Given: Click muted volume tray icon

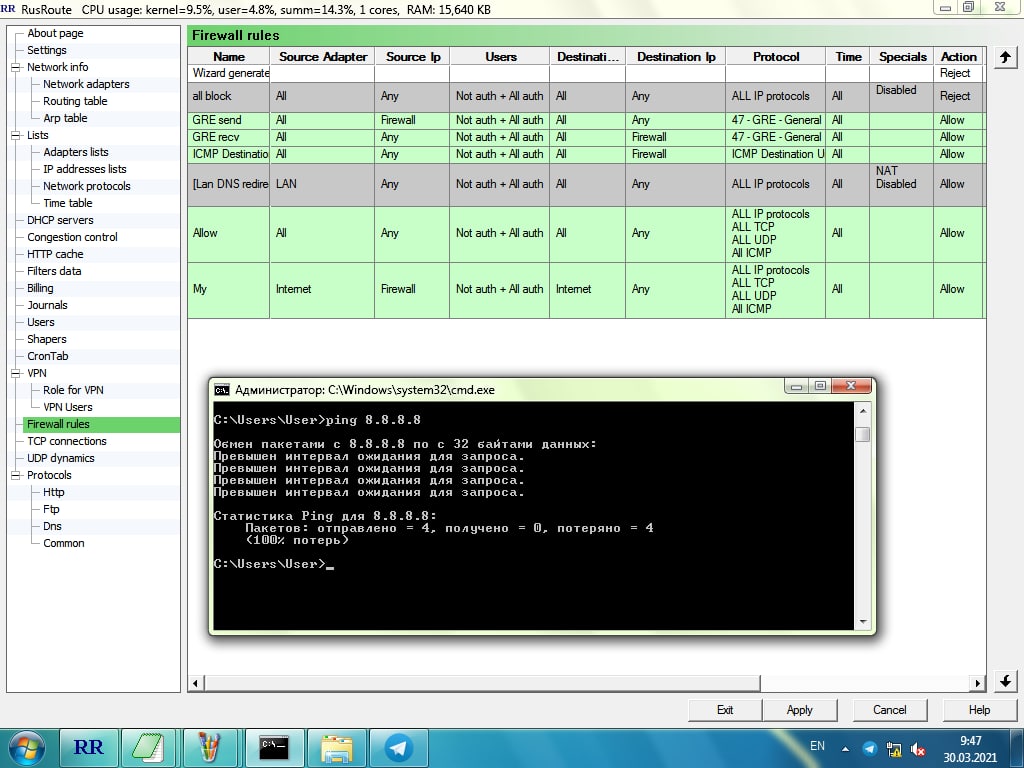Looking at the screenshot, I should tap(918, 749).
